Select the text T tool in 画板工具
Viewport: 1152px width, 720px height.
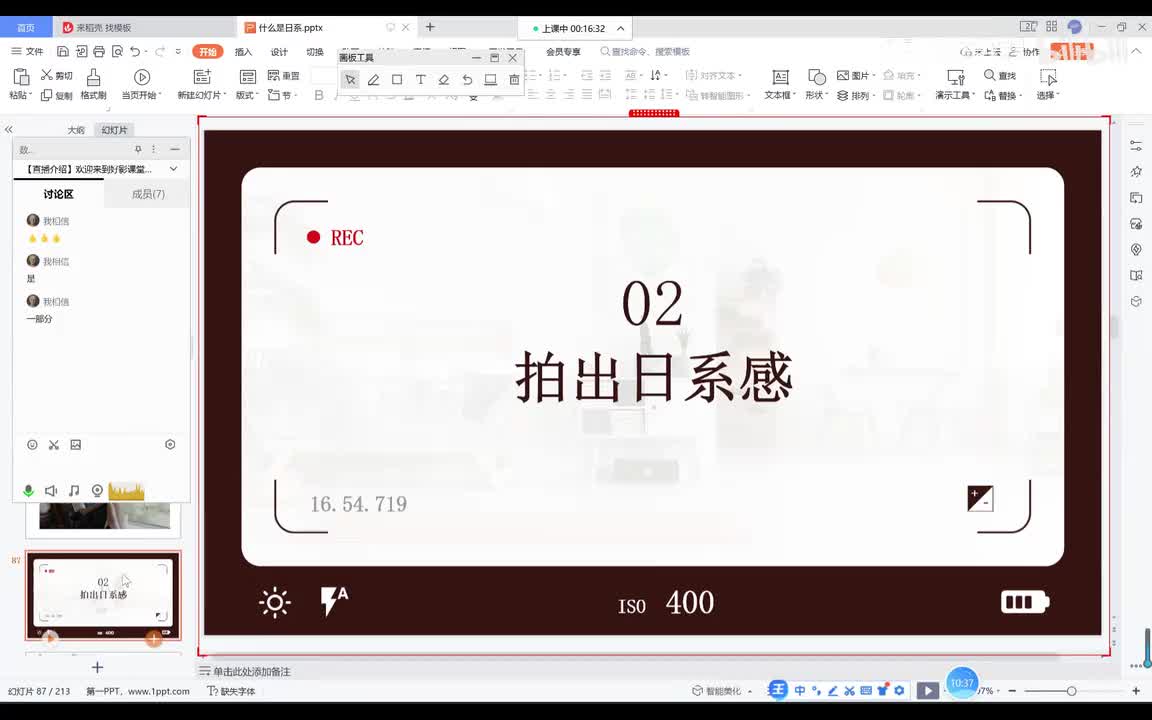[x=420, y=79]
